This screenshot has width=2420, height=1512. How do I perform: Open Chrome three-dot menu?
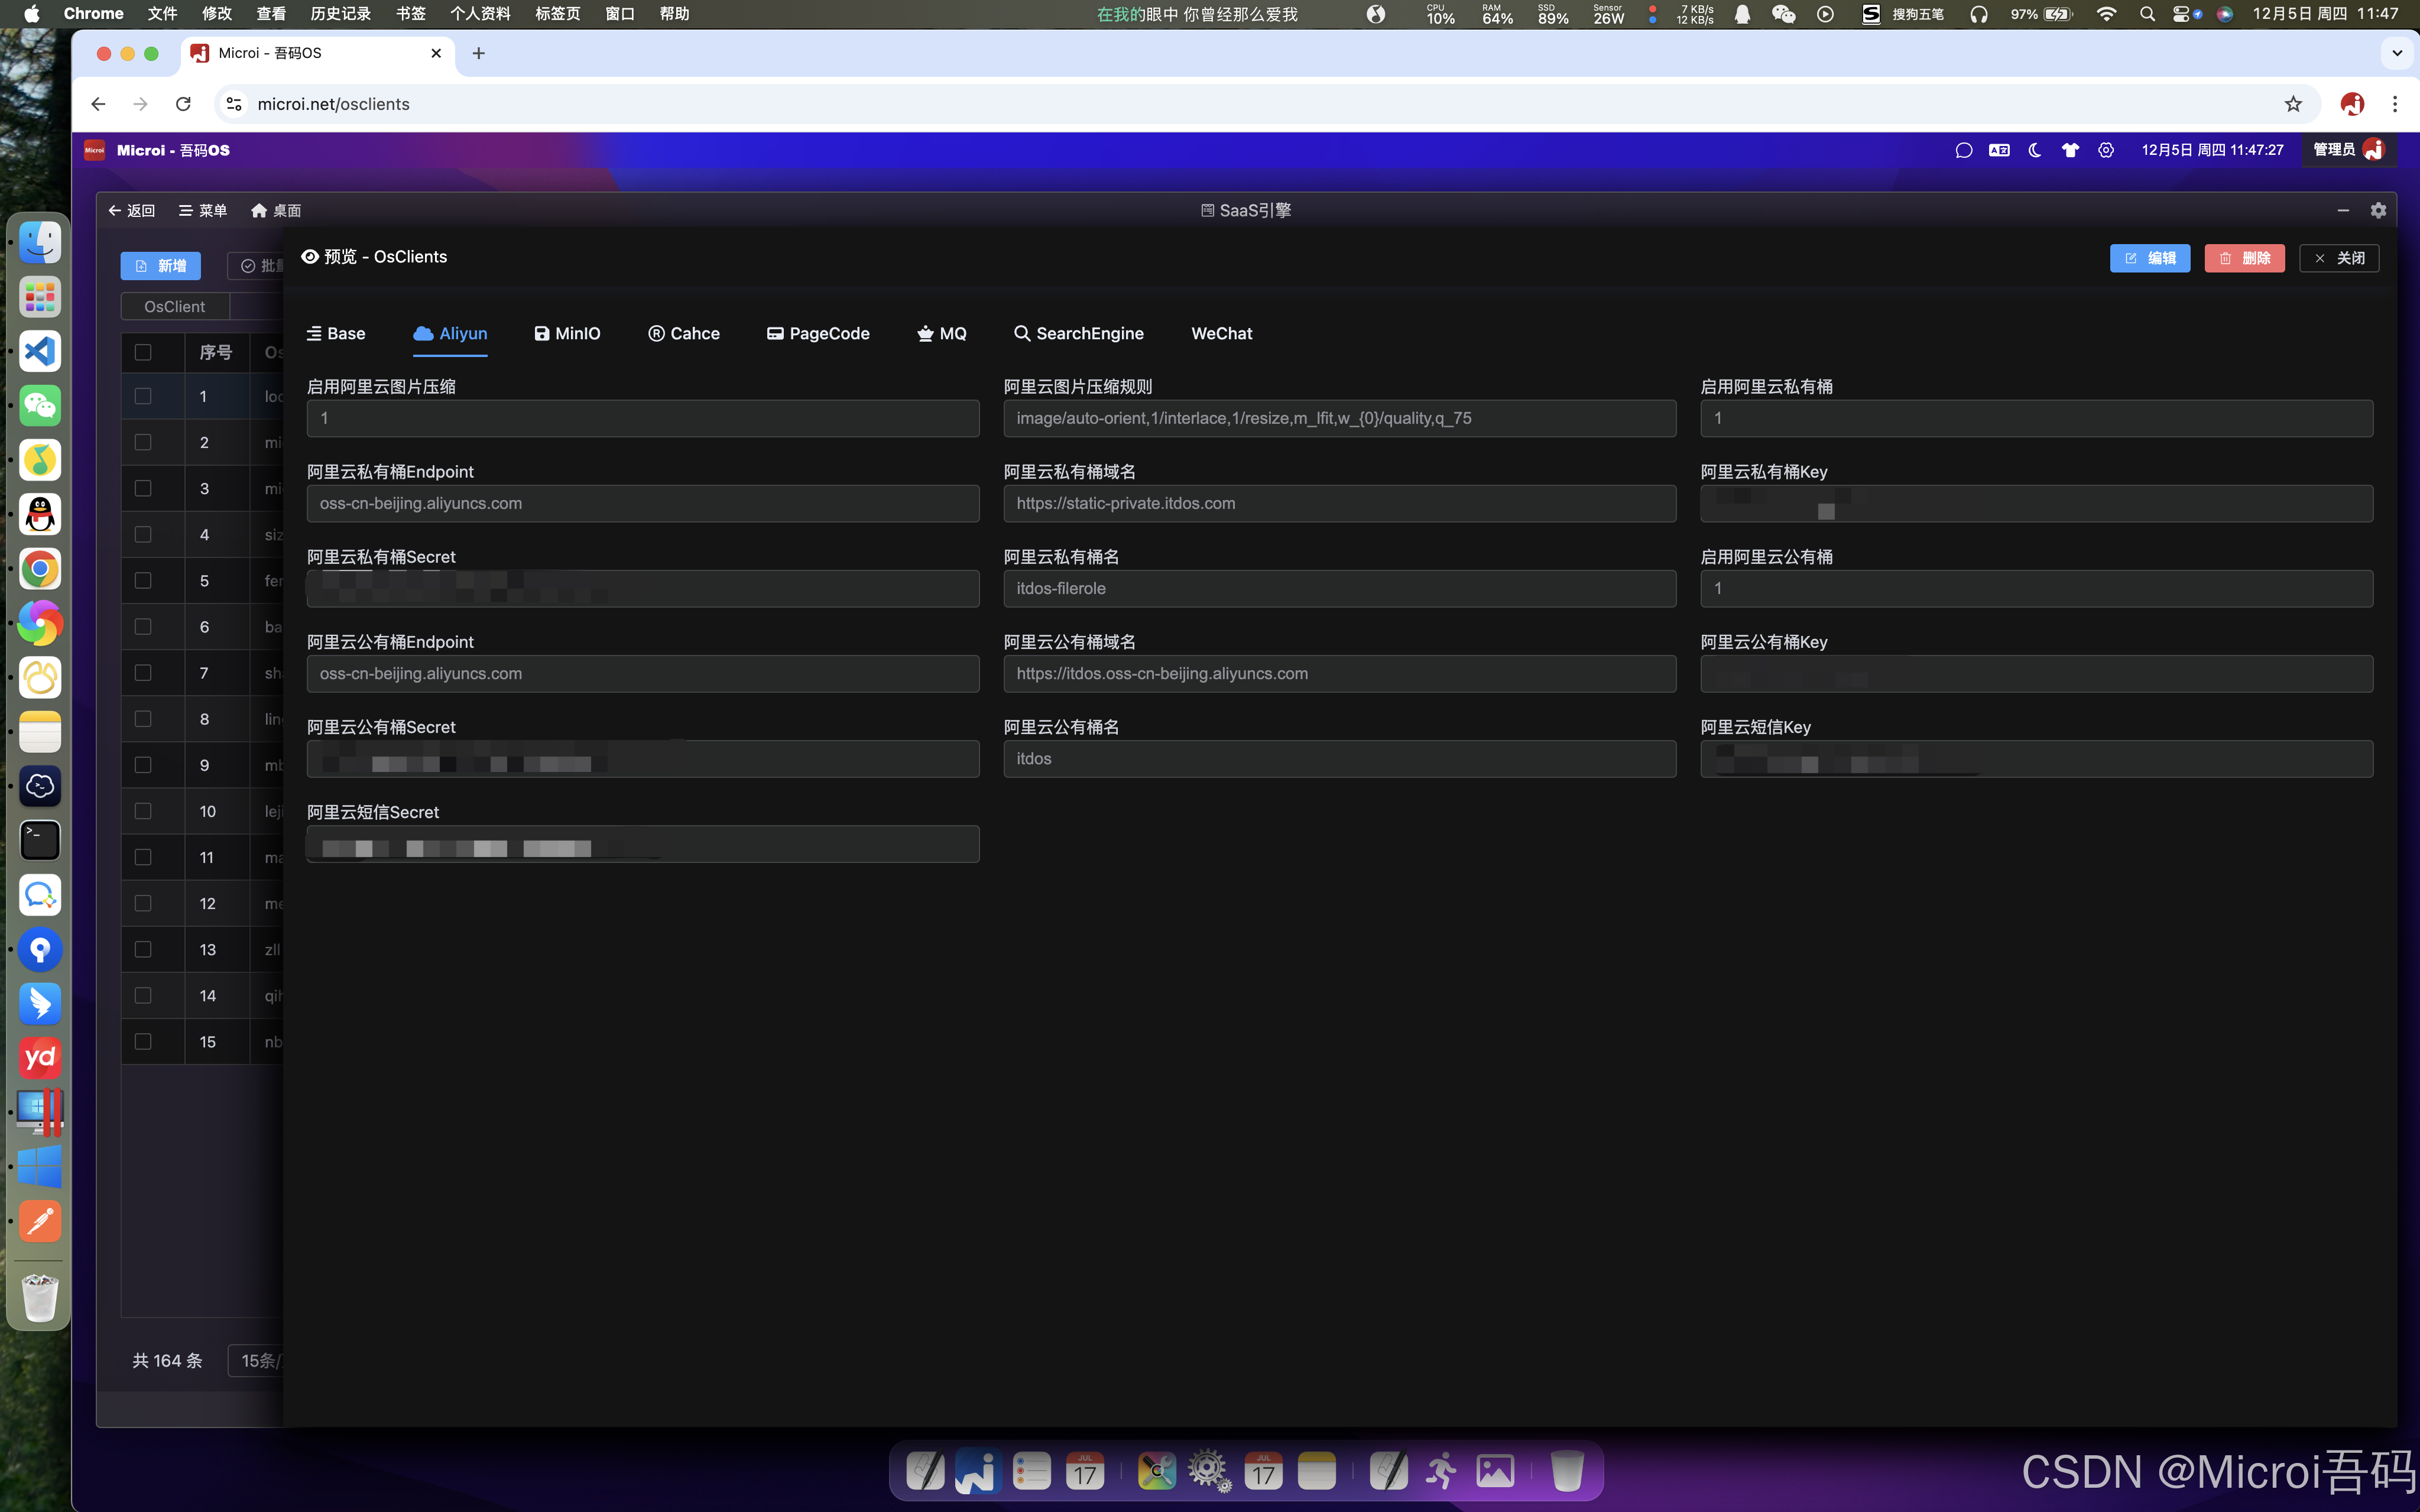coord(2394,104)
